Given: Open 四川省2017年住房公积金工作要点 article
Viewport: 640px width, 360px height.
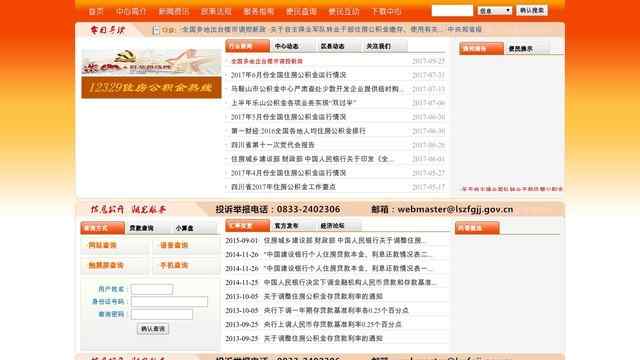Looking at the screenshot, I should (283, 187).
